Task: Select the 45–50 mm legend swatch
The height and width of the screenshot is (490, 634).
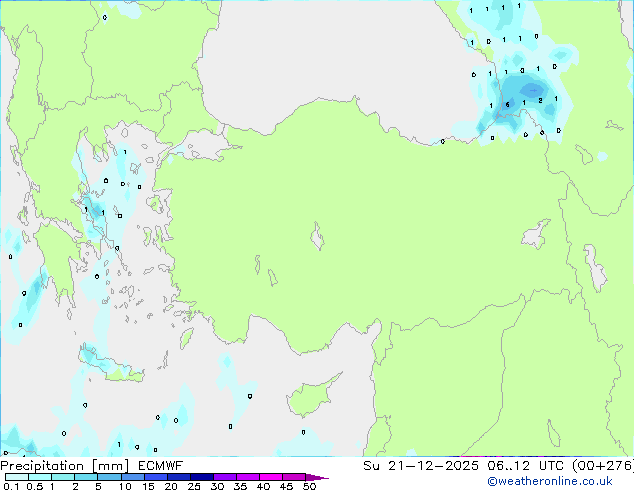Action: [x=294, y=477]
